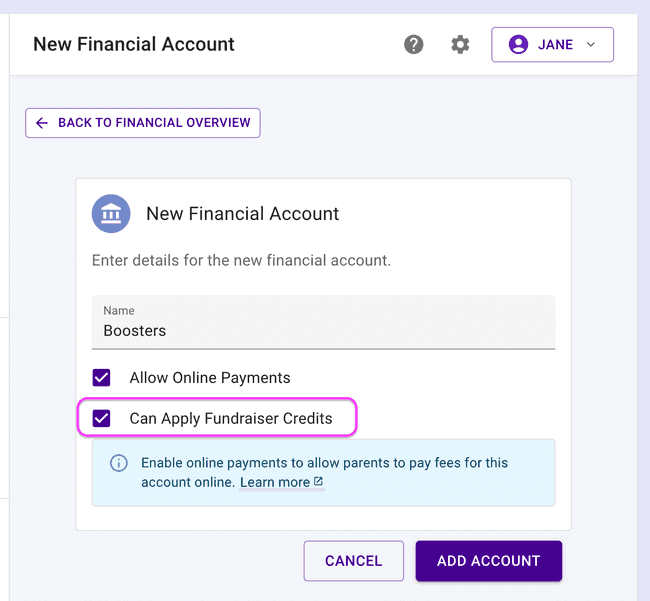Screen dimensions: 650x601
Task: Click the Allow Online Payments label text
Action: (x=210, y=378)
